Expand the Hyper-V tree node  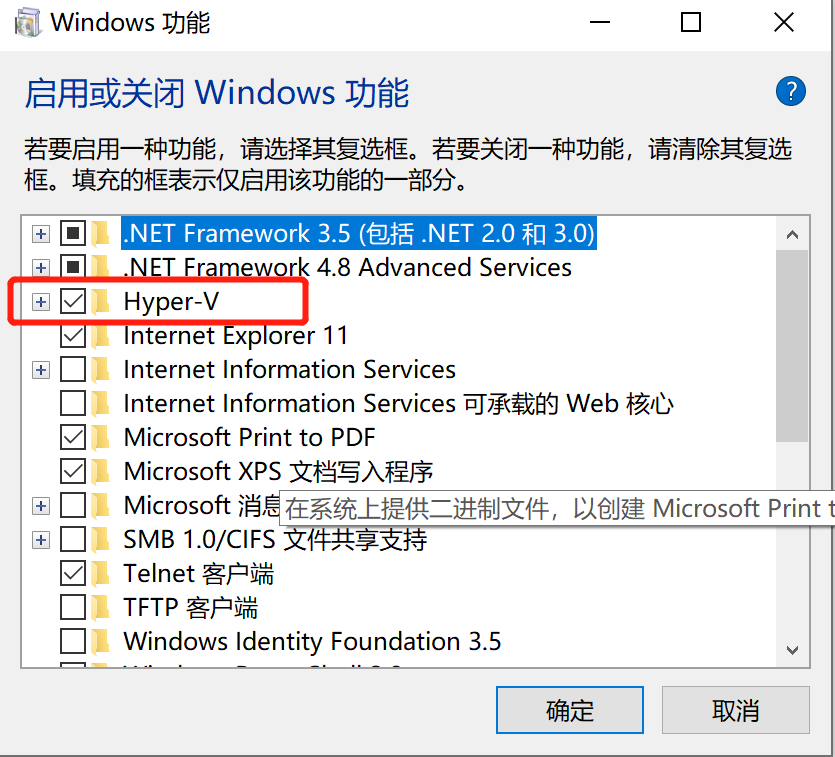click(x=40, y=301)
